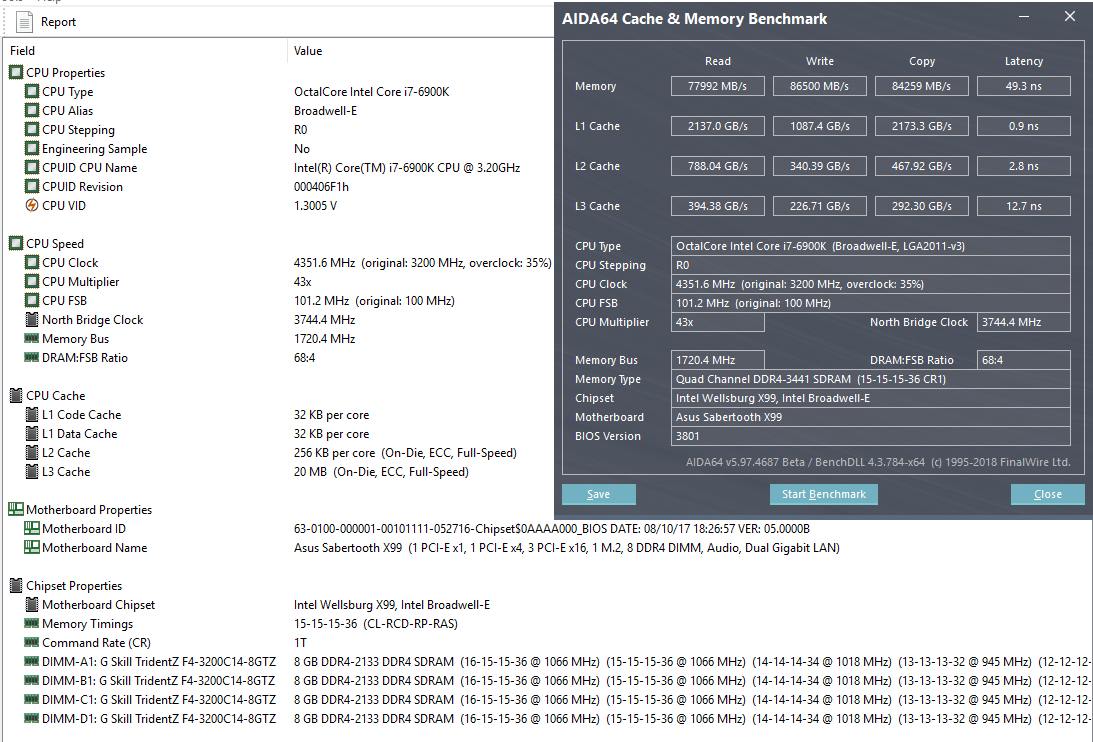Click the North Bridge Clock 3744.4 MHz field
1093x742 pixels.
pos(1023,321)
